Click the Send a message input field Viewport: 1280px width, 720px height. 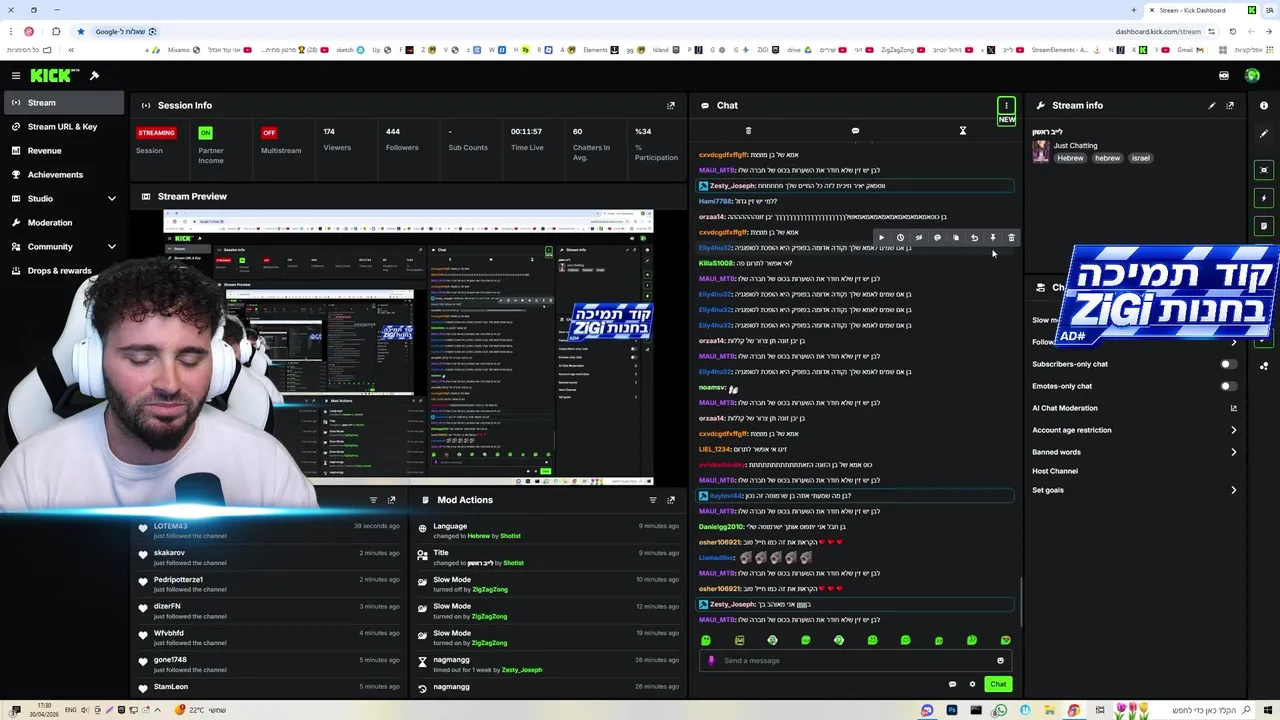(855, 660)
